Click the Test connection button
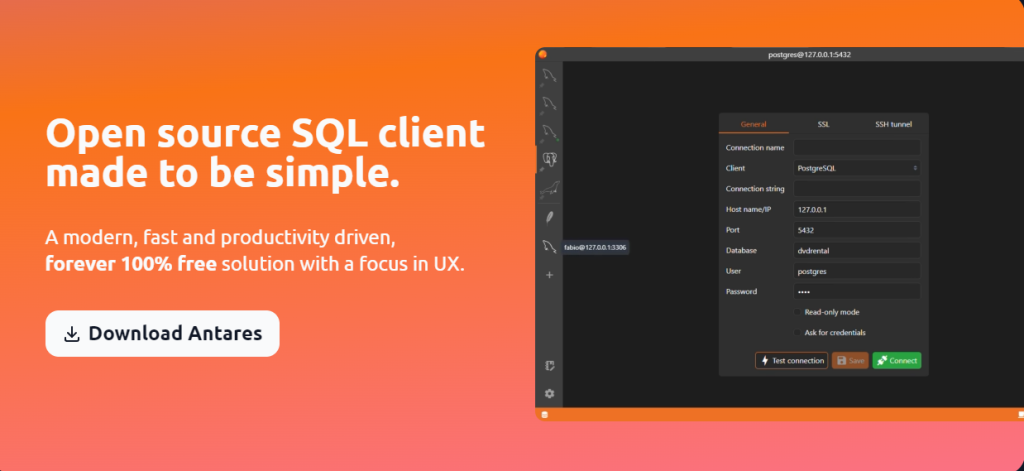This screenshot has height=471, width=1024. [792, 361]
